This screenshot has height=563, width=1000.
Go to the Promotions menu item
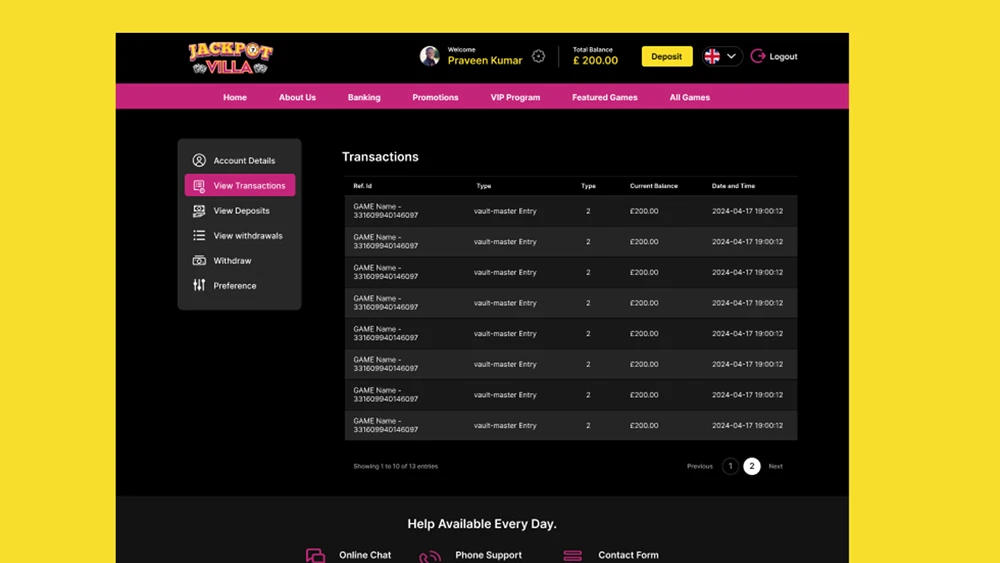pos(435,97)
